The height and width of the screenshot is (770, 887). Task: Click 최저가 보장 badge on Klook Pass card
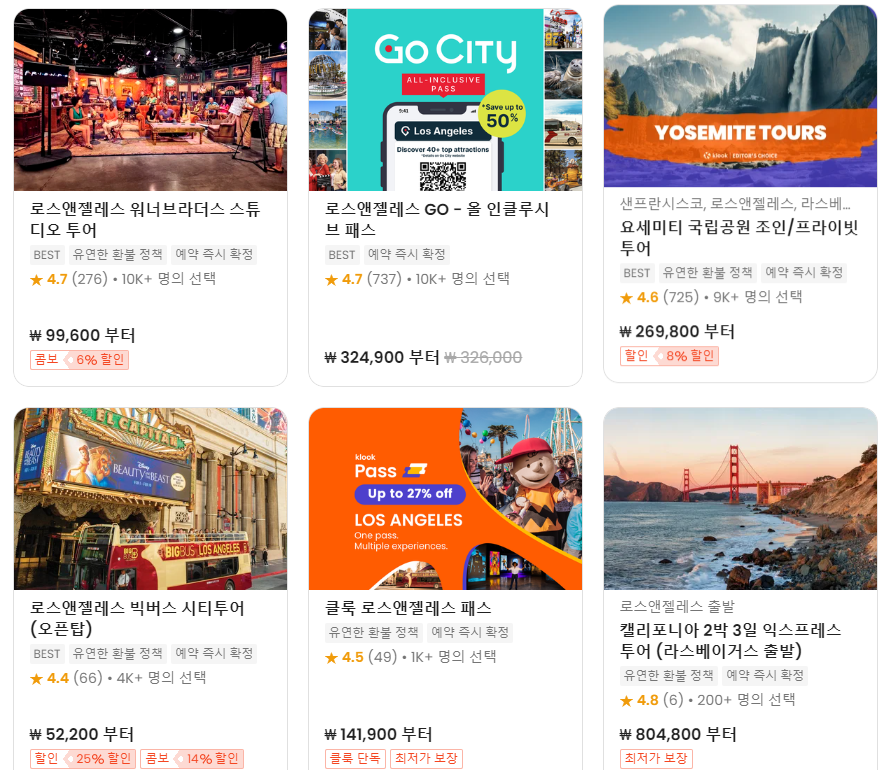pos(427,759)
